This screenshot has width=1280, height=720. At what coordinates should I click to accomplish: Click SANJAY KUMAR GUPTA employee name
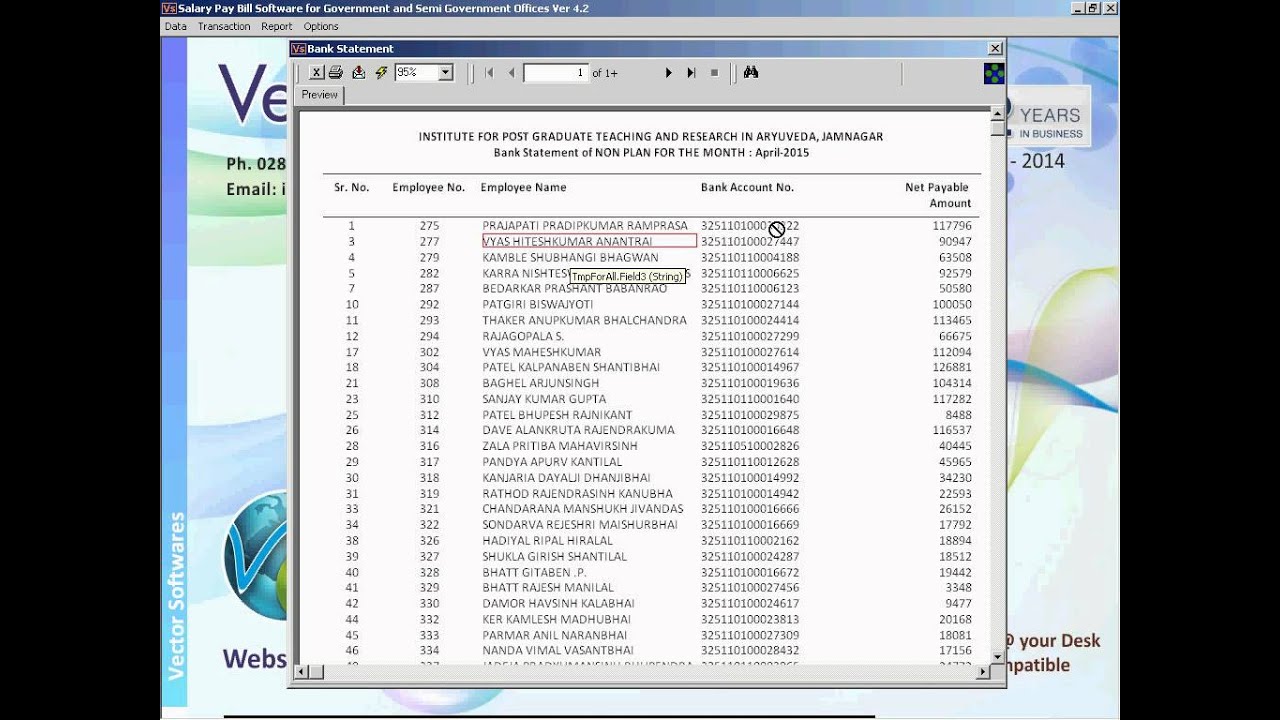pos(544,399)
